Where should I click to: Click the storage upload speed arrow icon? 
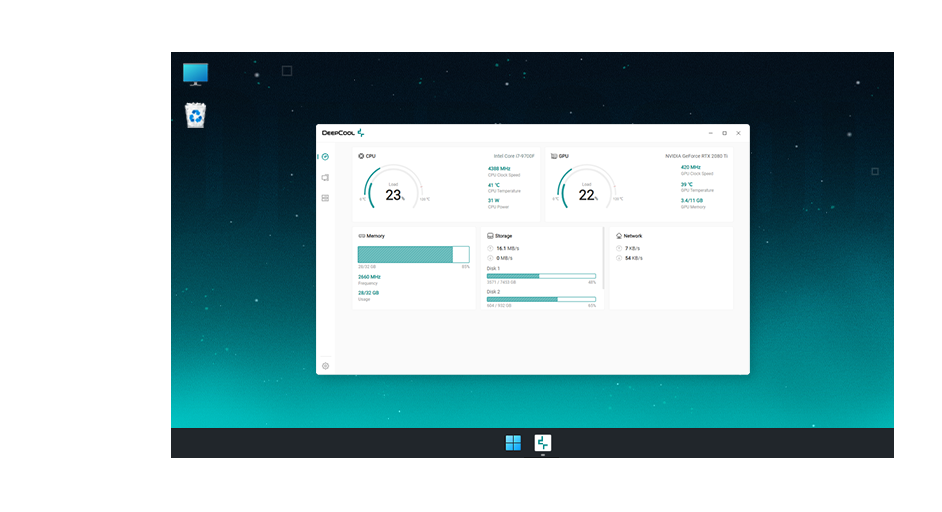tap(490, 248)
